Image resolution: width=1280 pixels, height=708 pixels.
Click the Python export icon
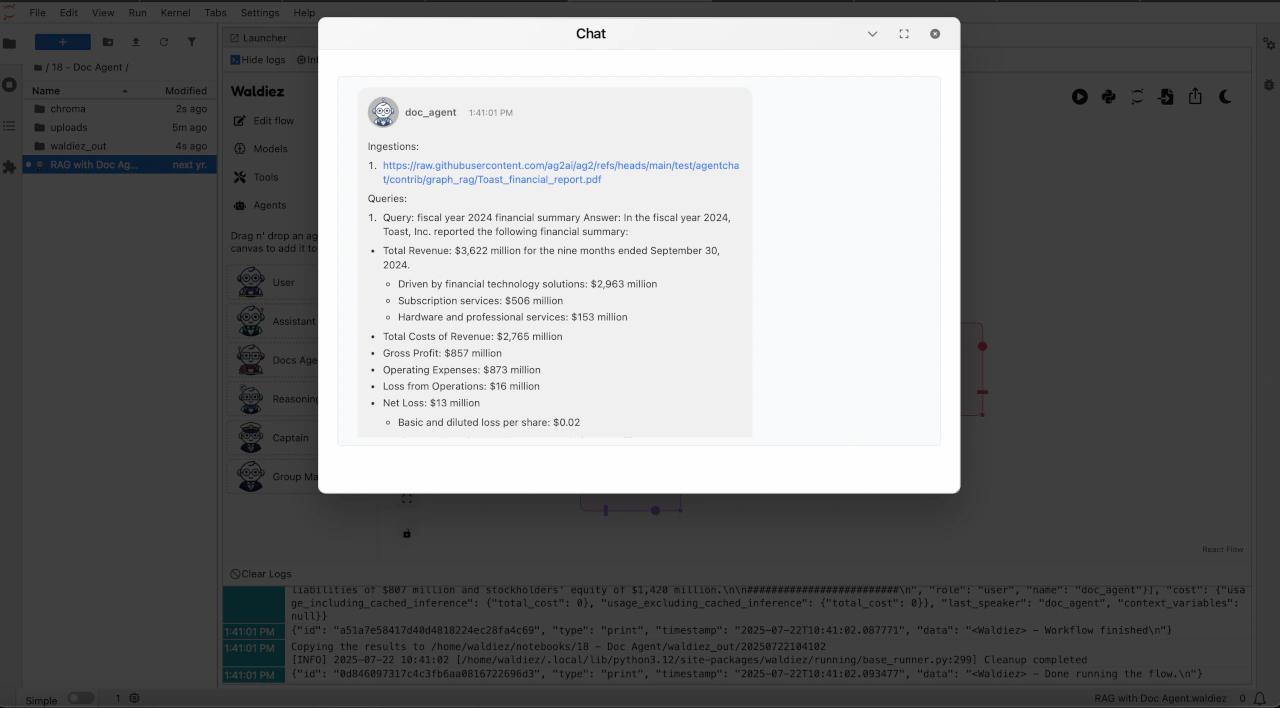[1109, 97]
